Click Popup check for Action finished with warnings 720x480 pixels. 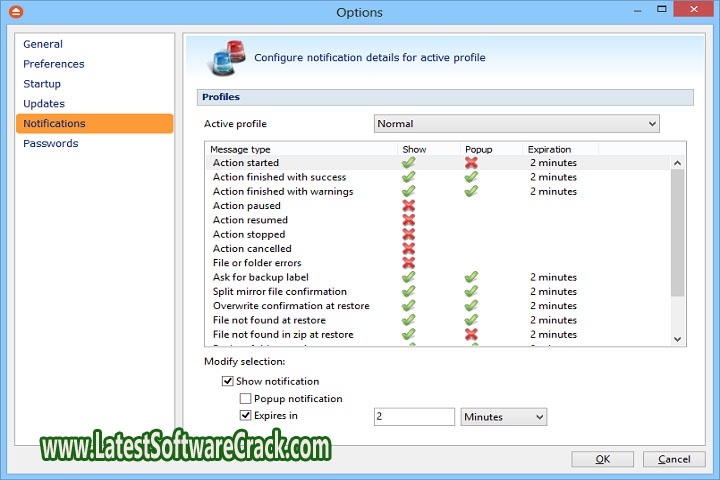click(x=471, y=191)
